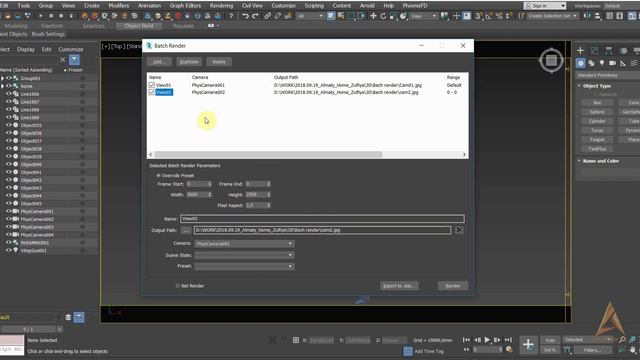Enable the Net Render checkbox
Screen dimensions: 640x360
coord(178,286)
